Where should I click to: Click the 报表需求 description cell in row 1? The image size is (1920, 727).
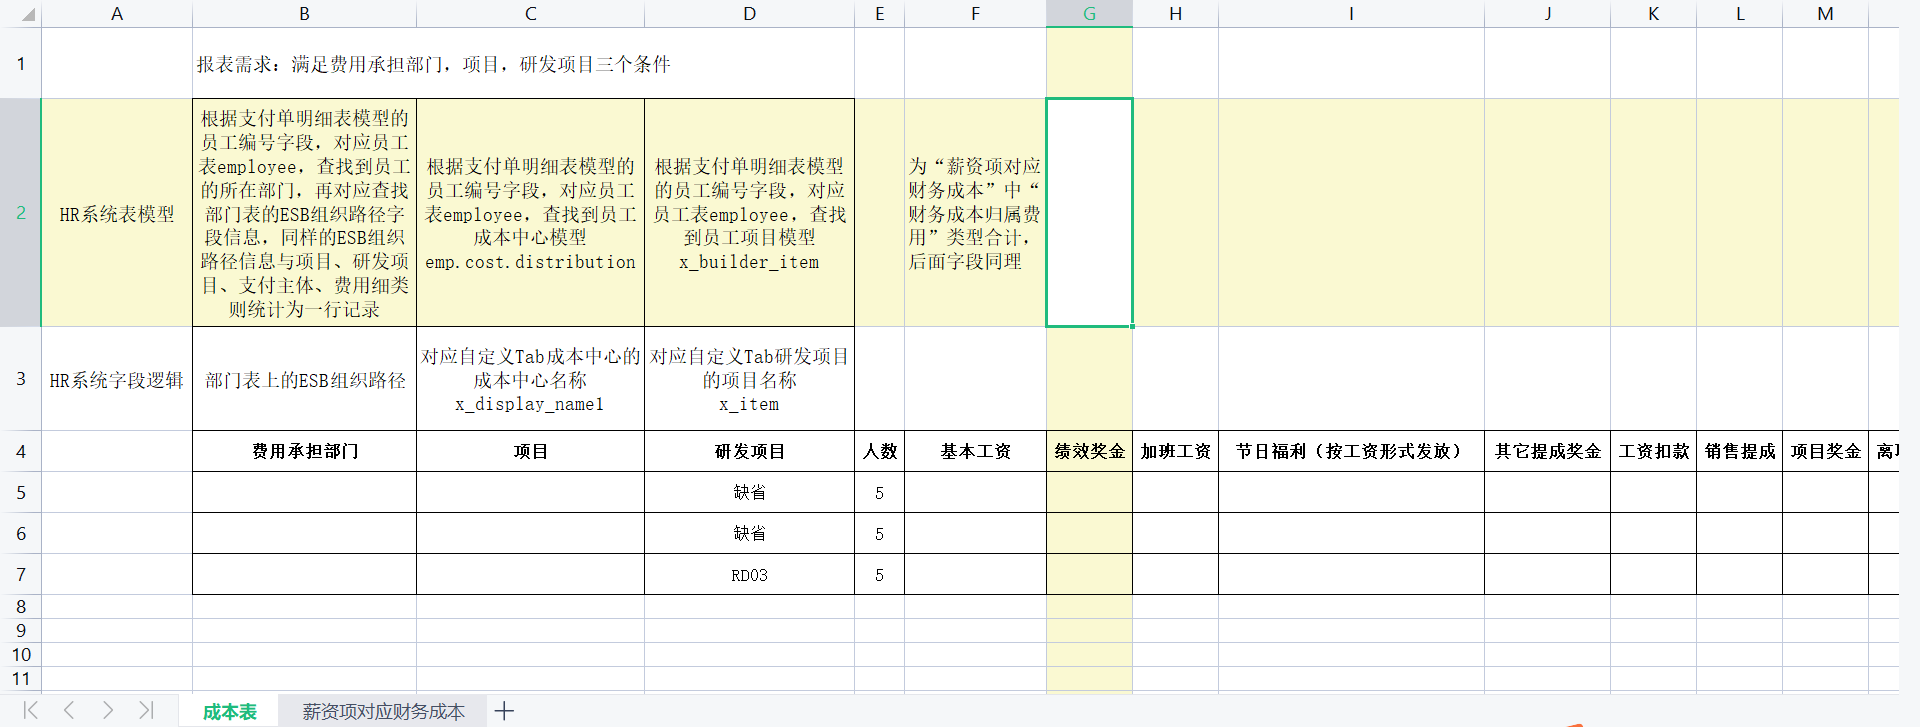click(433, 64)
